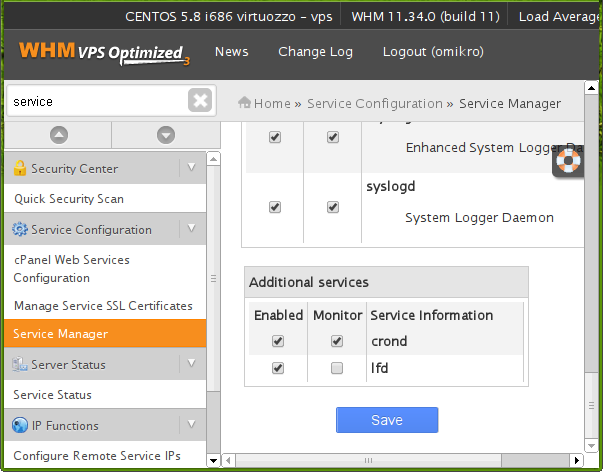The width and height of the screenshot is (603, 472).
Task: Click the Service Configuration gear icon
Action: click(x=20, y=229)
